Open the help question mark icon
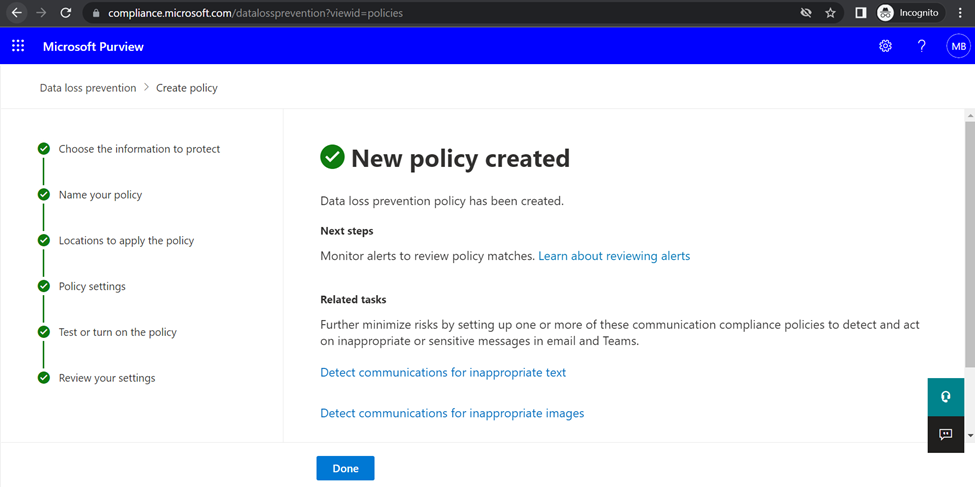The width and height of the screenshot is (975, 487). (922, 46)
